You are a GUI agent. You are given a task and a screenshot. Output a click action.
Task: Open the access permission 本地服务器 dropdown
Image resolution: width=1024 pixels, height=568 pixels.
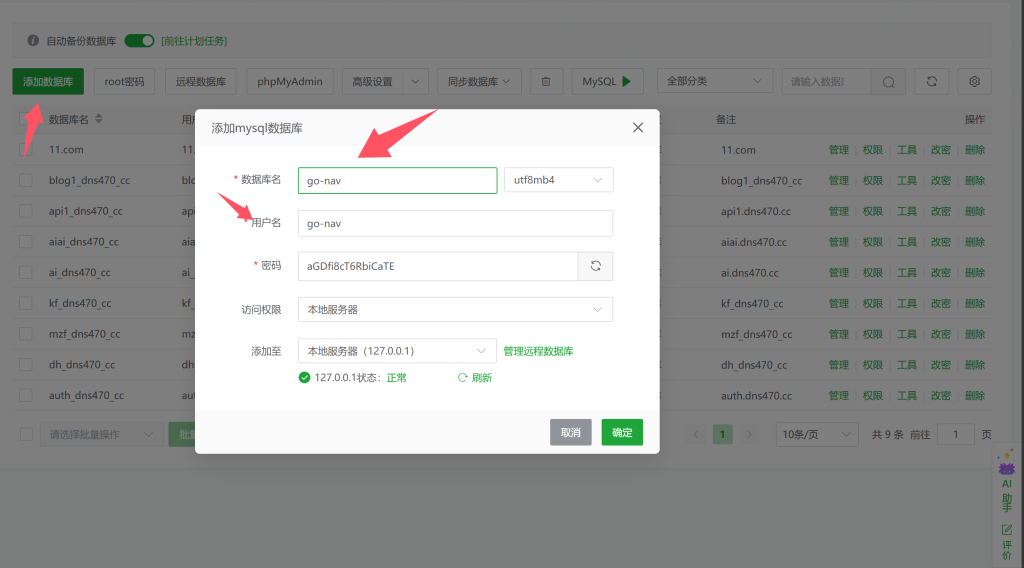coord(455,309)
